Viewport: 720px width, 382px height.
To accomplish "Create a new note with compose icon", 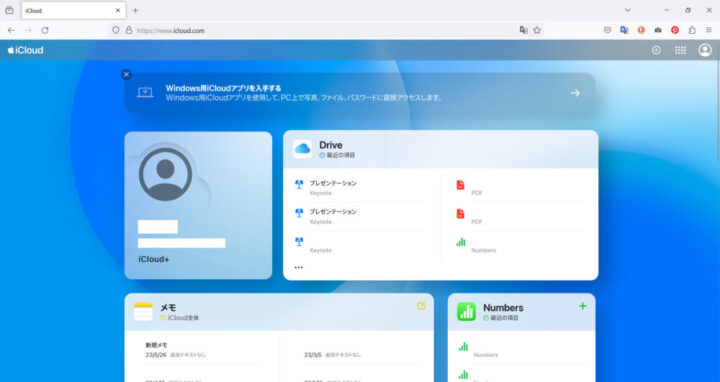I will pos(421,306).
